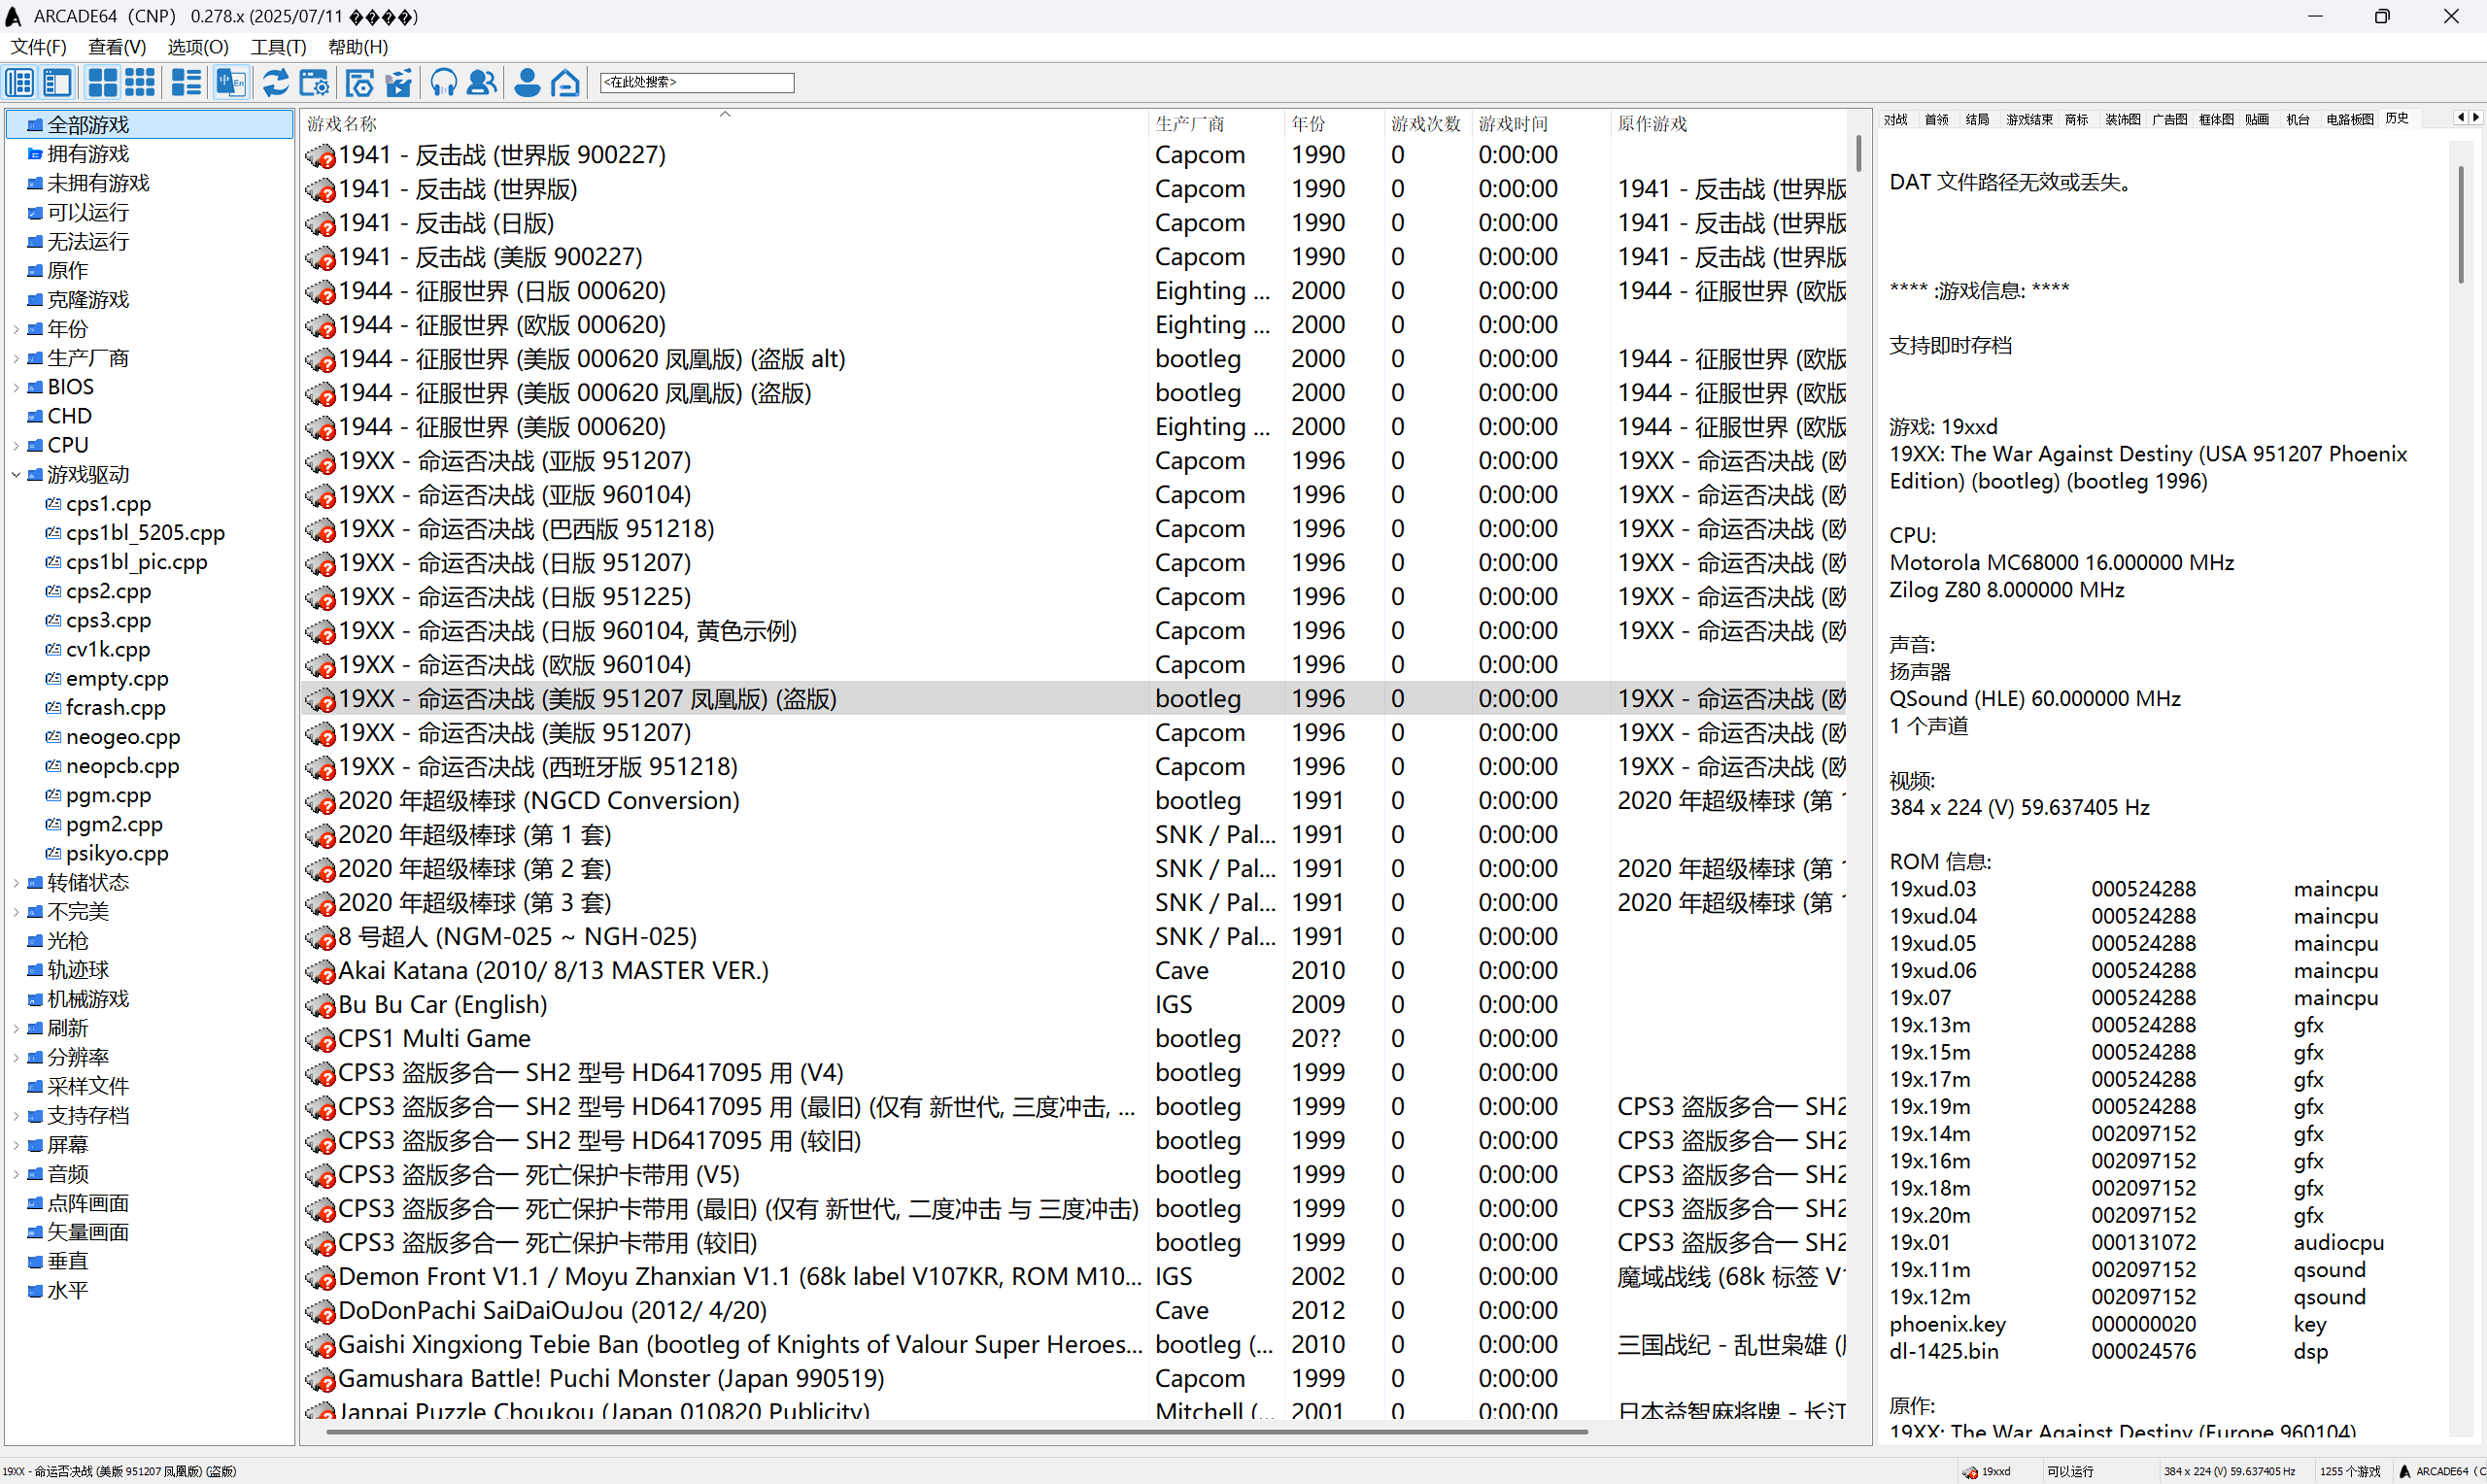Click the headphones audio toolbar icon
The width and height of the screenshot is (2487, 1484).
click(x=444, y=82)
